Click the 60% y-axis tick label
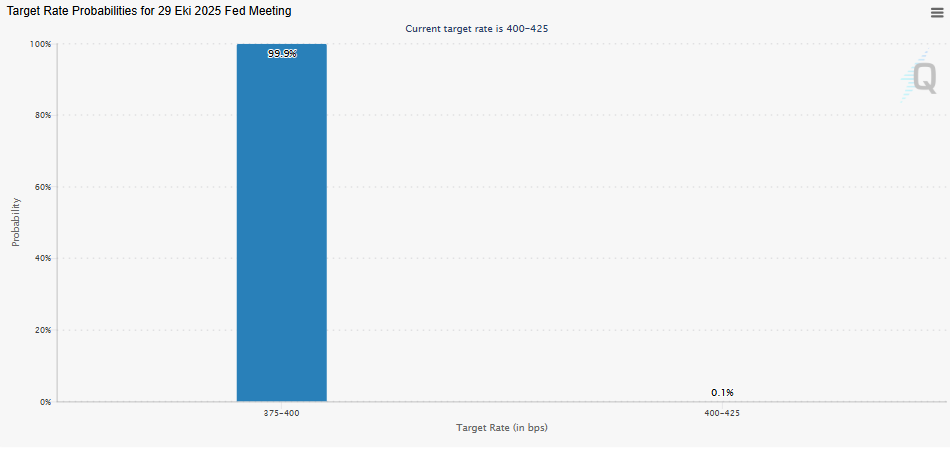 click(x=42, y=187)
